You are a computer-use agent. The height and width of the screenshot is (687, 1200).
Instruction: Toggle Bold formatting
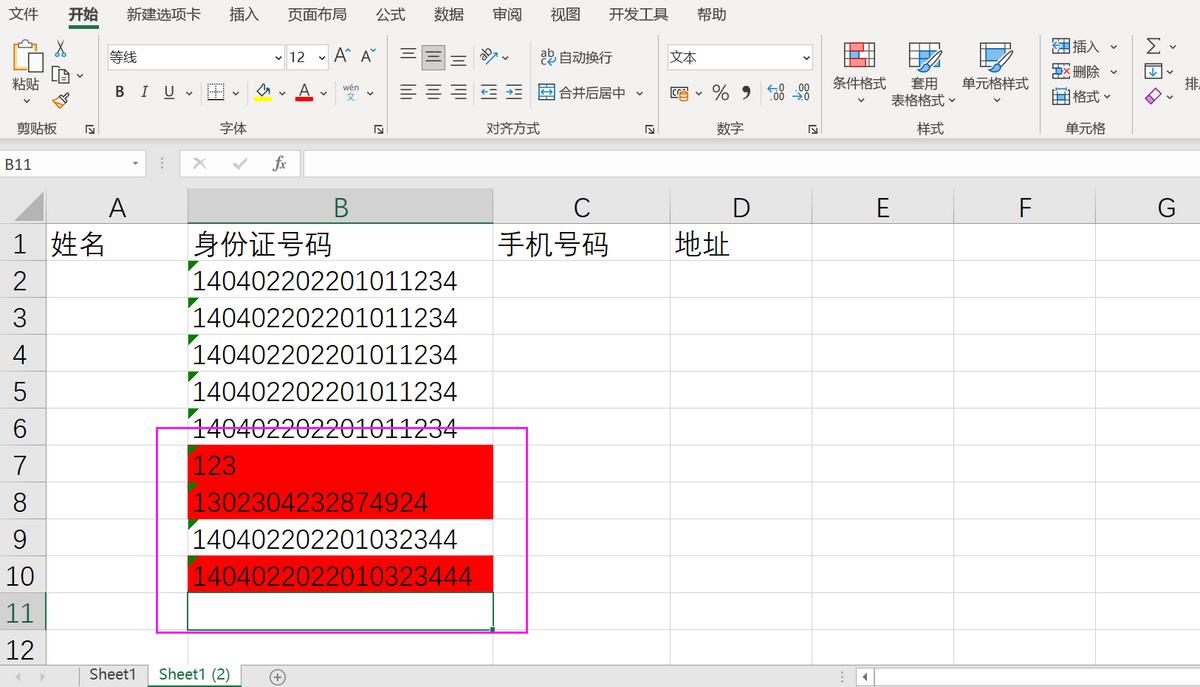pos(119,91)
